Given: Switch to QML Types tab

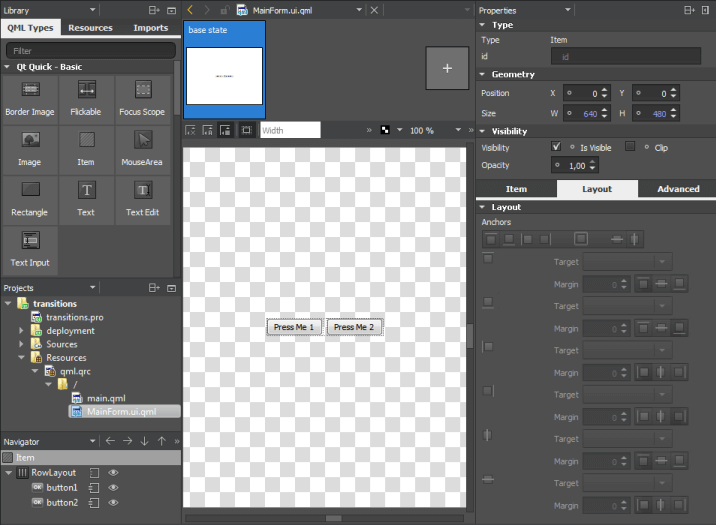Looking at the screenshot, I should [x=31, y=28].
